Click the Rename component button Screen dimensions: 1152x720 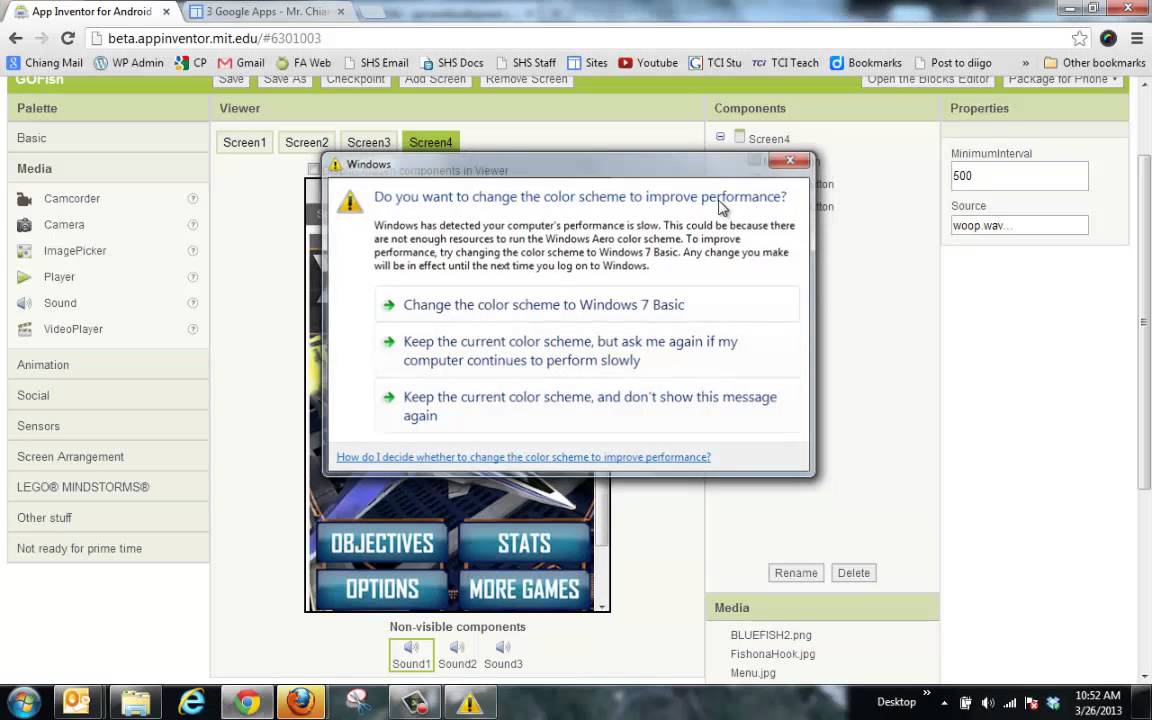tap(796, 573)
